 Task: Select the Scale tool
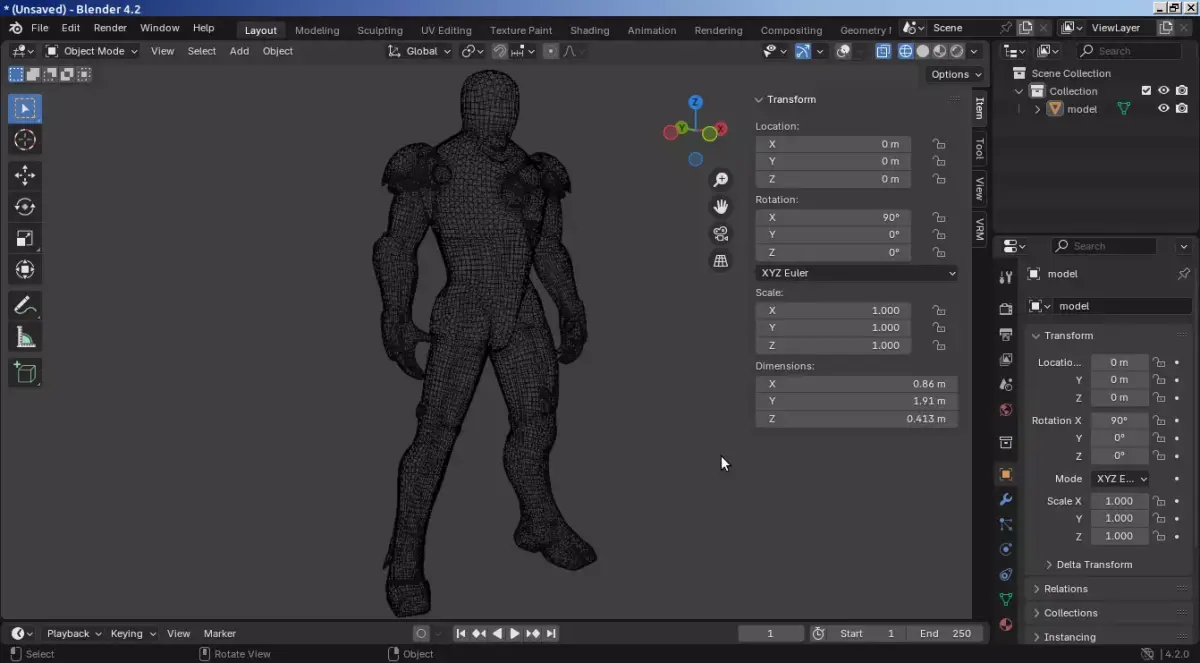coord(25,238)
